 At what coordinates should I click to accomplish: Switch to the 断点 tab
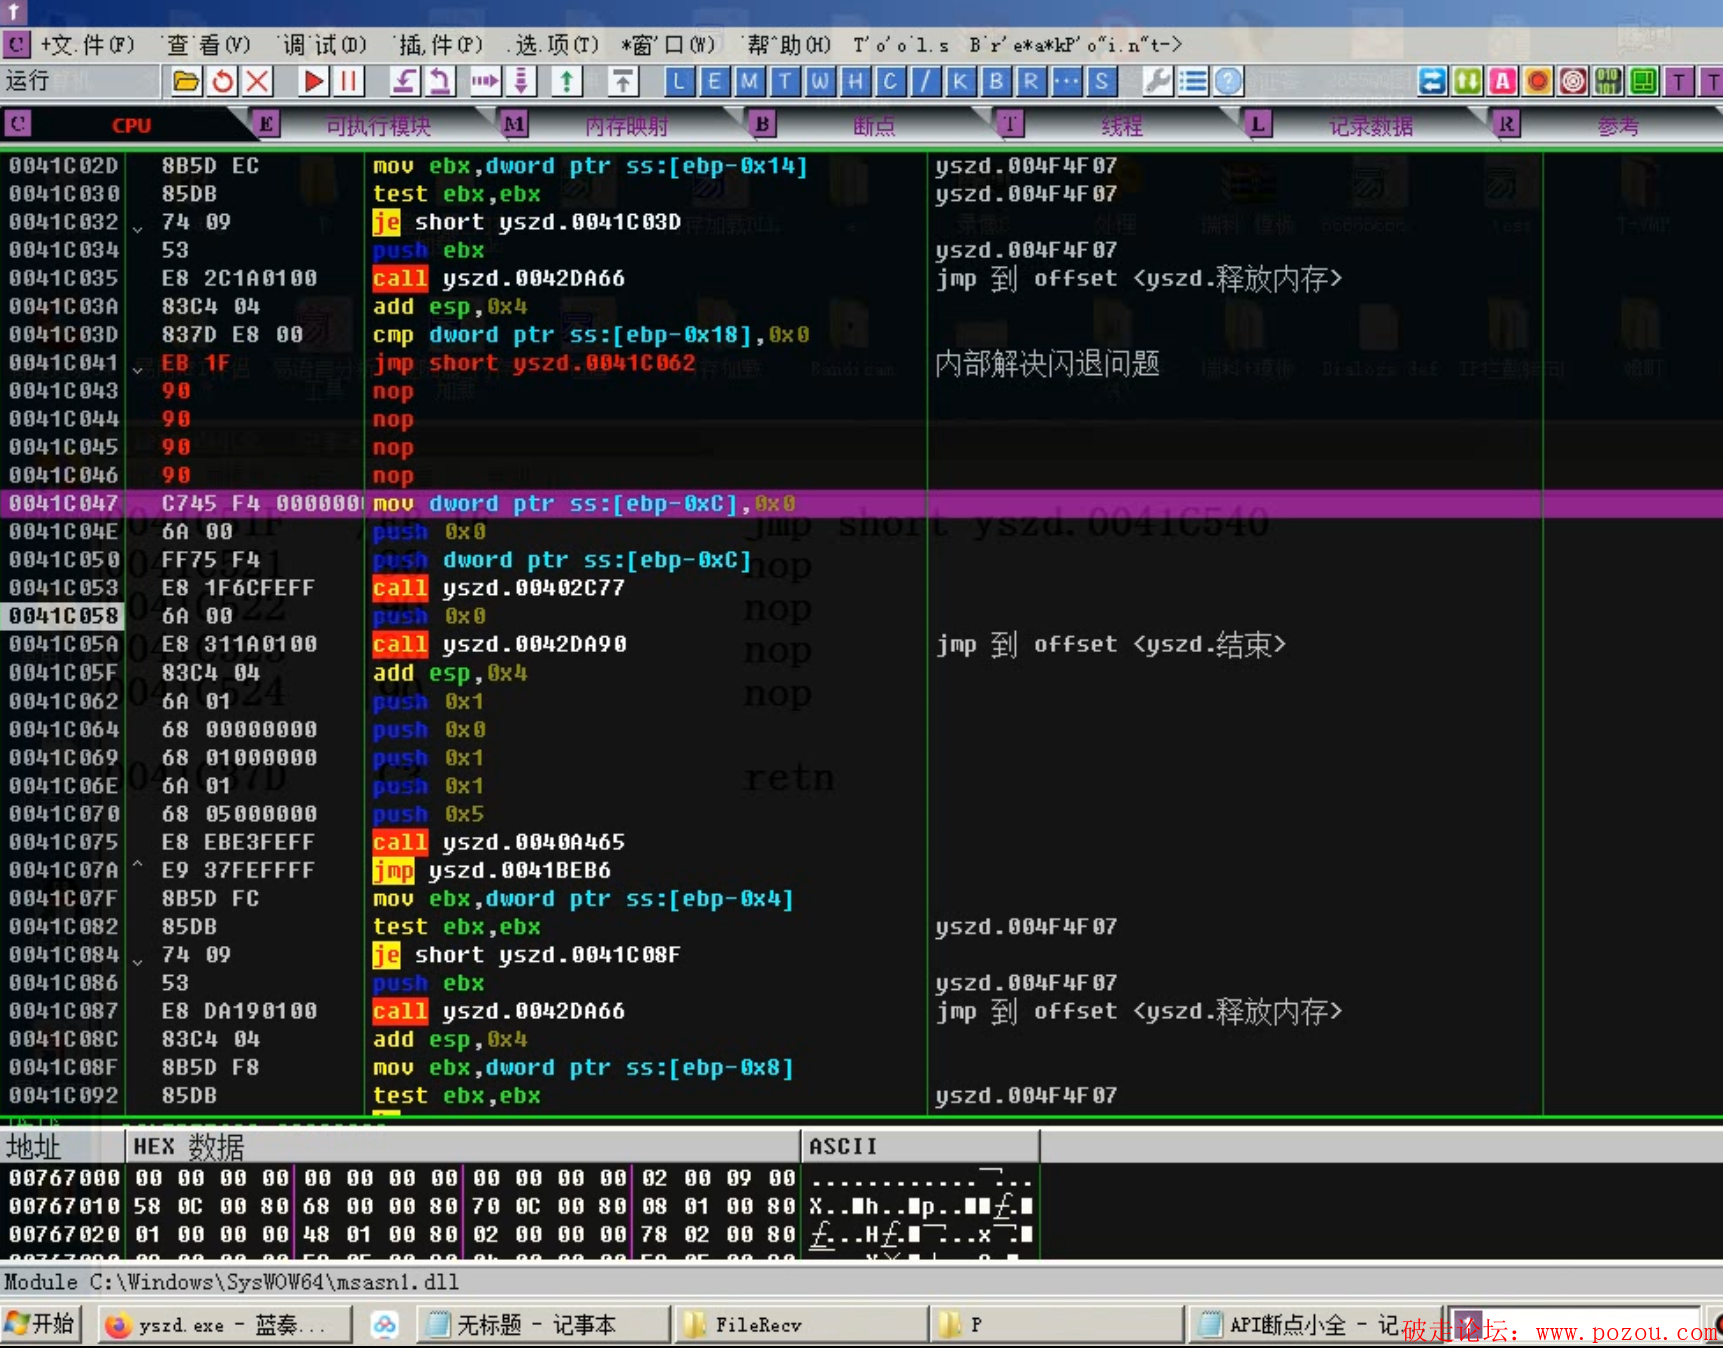pos(874,126)
